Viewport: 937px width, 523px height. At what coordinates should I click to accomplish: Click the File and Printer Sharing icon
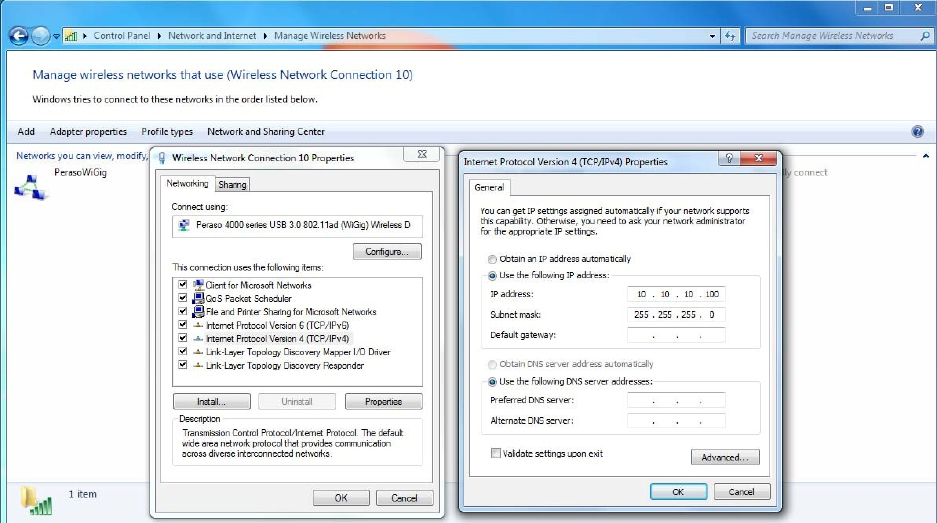[198, 311]
